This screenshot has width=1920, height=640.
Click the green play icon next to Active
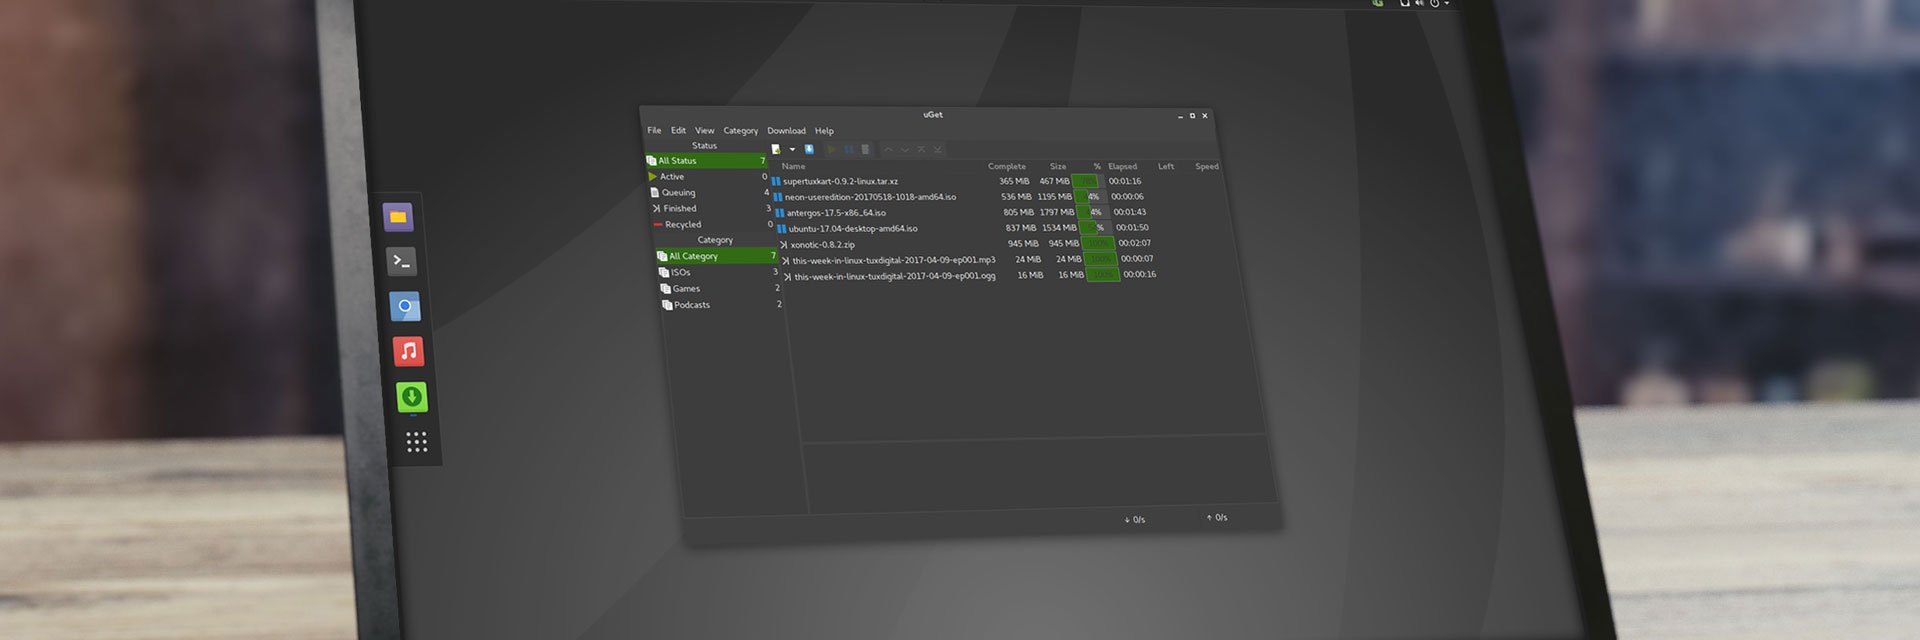pos(653,176)
